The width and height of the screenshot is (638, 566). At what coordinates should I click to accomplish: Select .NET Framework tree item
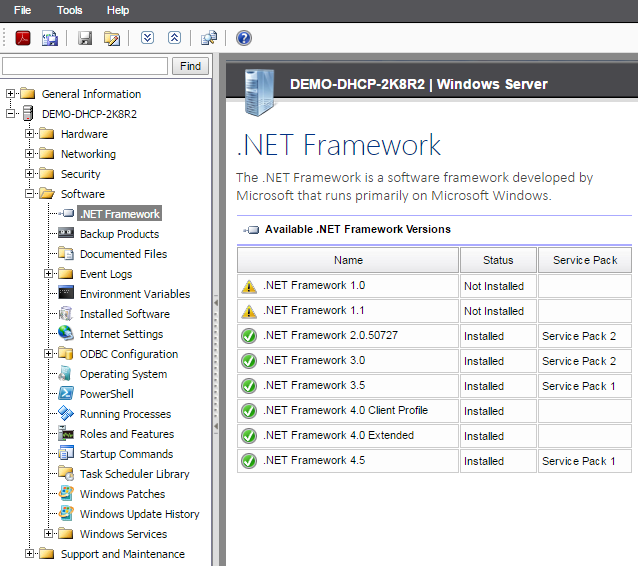[120, 213]
